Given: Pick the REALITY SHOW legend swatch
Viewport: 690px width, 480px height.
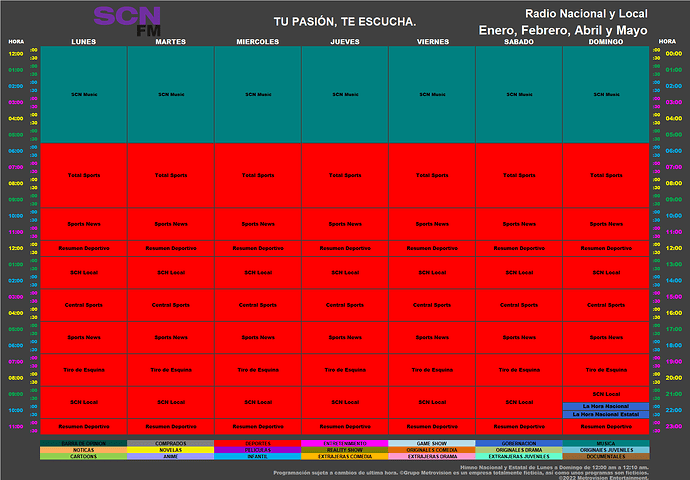Looking at the screenshot, I should (345, 450).
